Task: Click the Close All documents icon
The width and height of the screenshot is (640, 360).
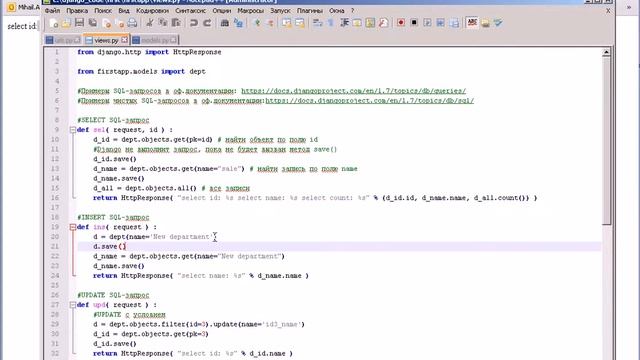Action: coord(120,23)
